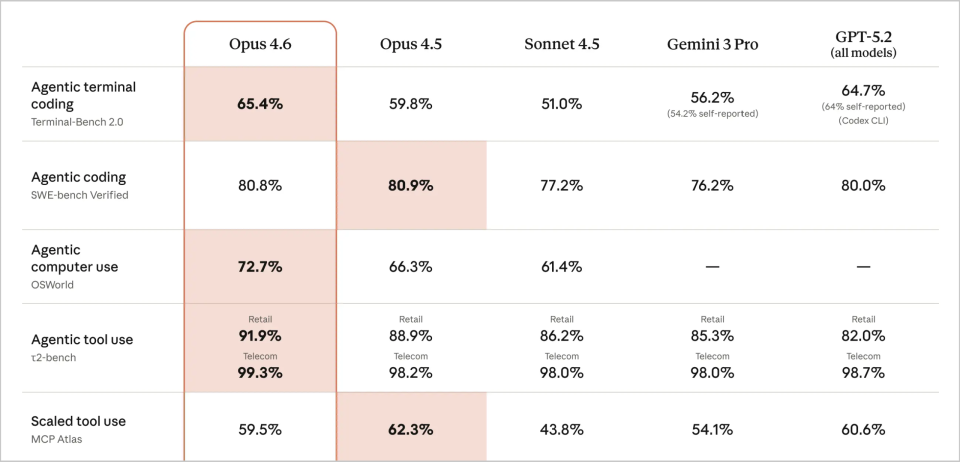Click Opus 4.6's 99.3% Telecom score
This screenshot has width=960, height=462.
click(260, 372)
